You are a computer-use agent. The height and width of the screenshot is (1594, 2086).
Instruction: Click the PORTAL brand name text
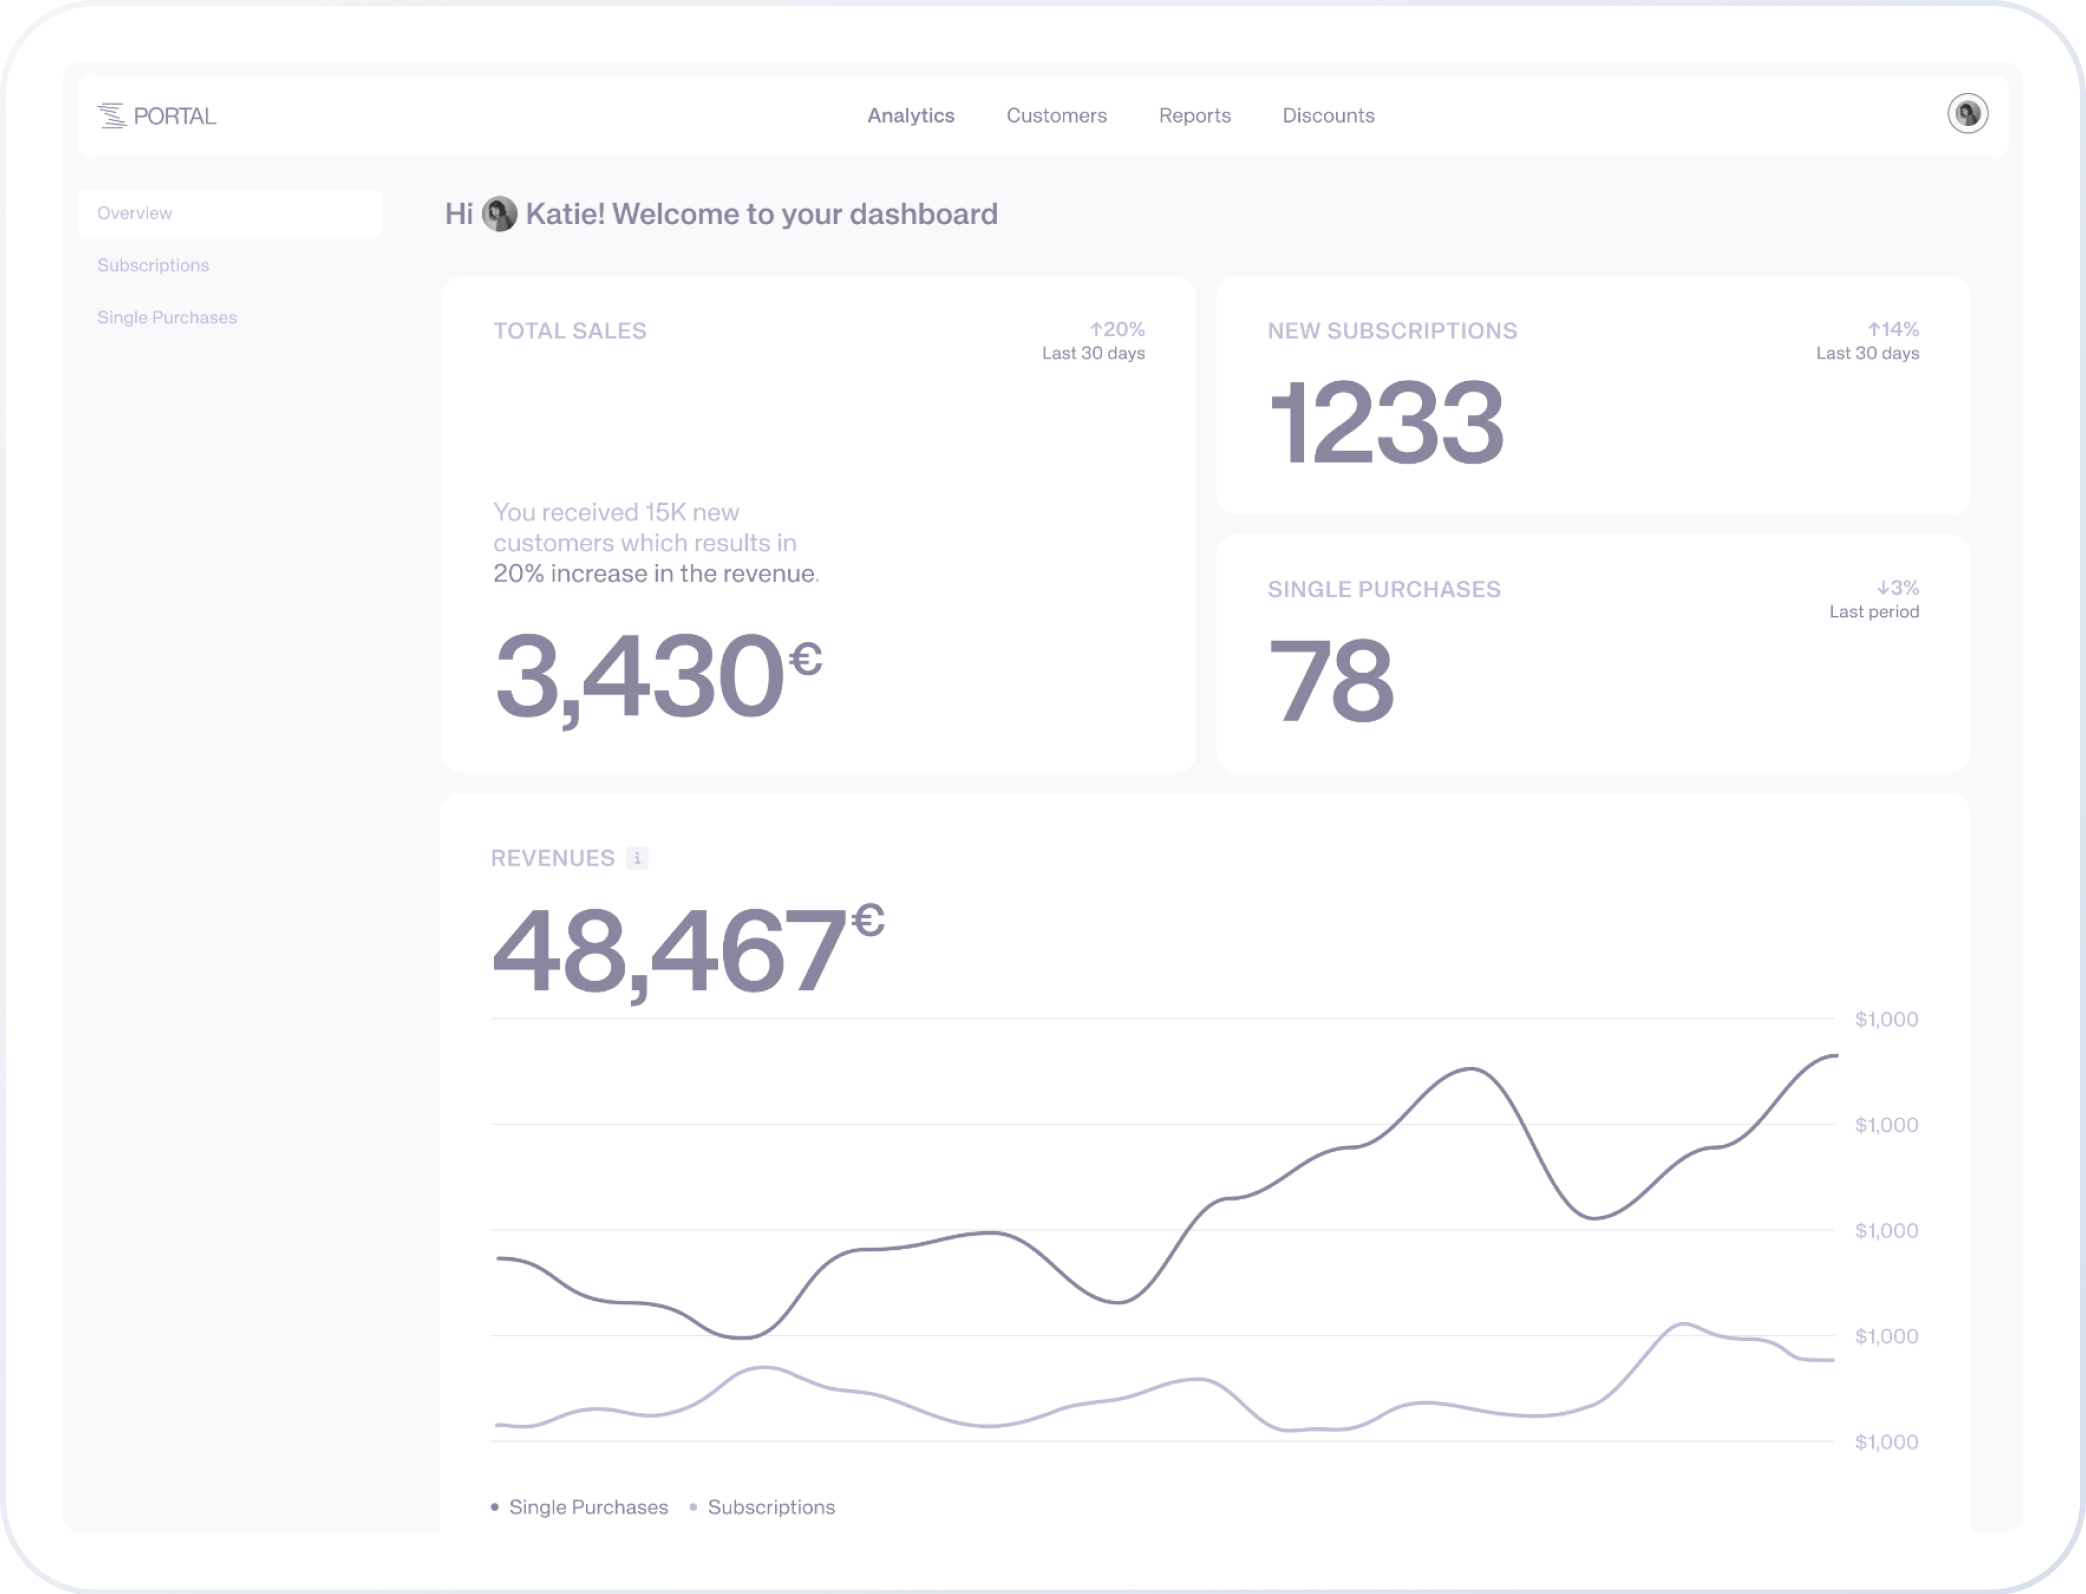pos(175,116)
